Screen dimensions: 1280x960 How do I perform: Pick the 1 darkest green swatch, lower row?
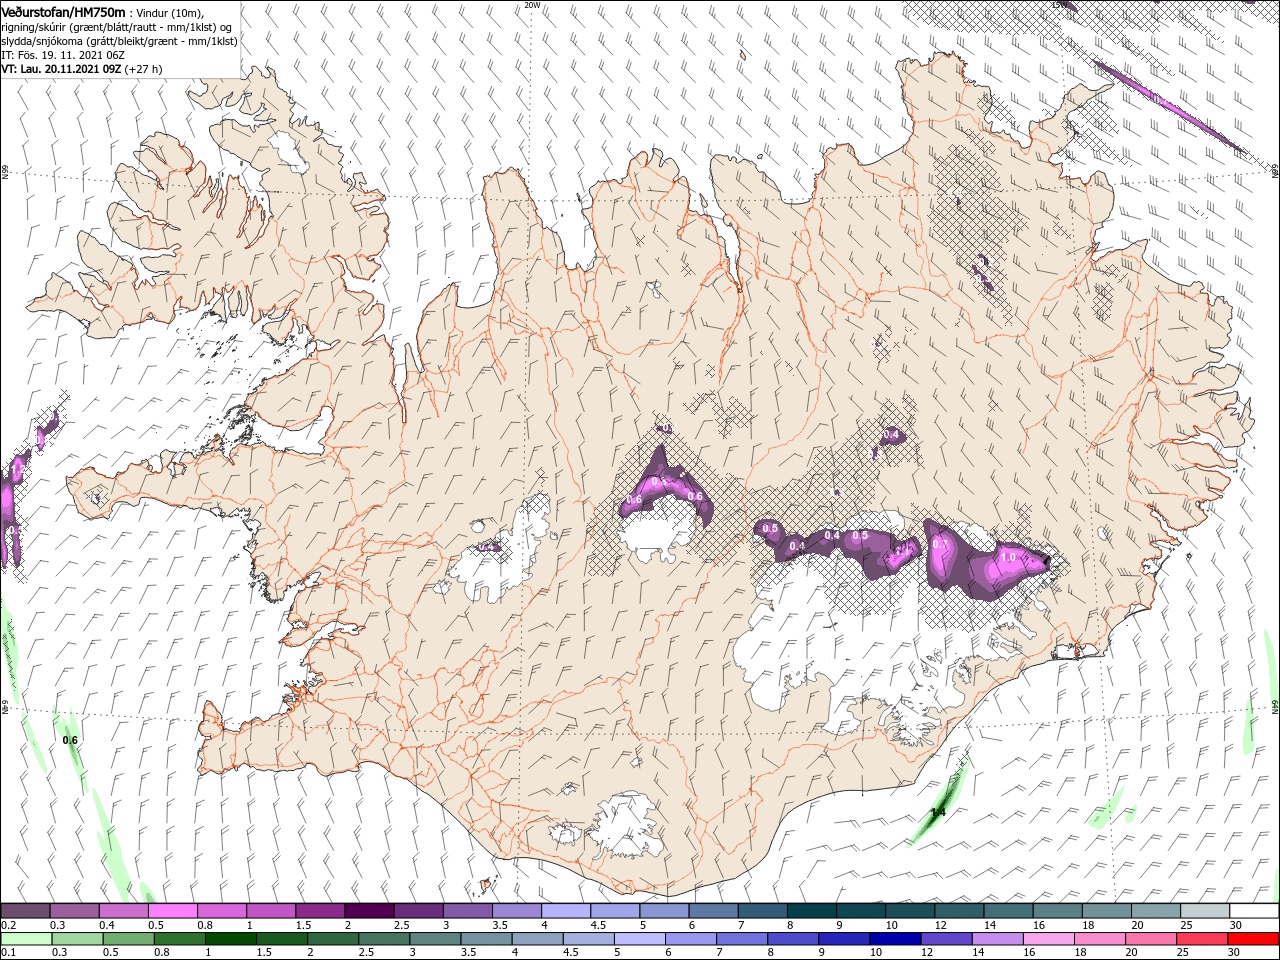[230, 939]
